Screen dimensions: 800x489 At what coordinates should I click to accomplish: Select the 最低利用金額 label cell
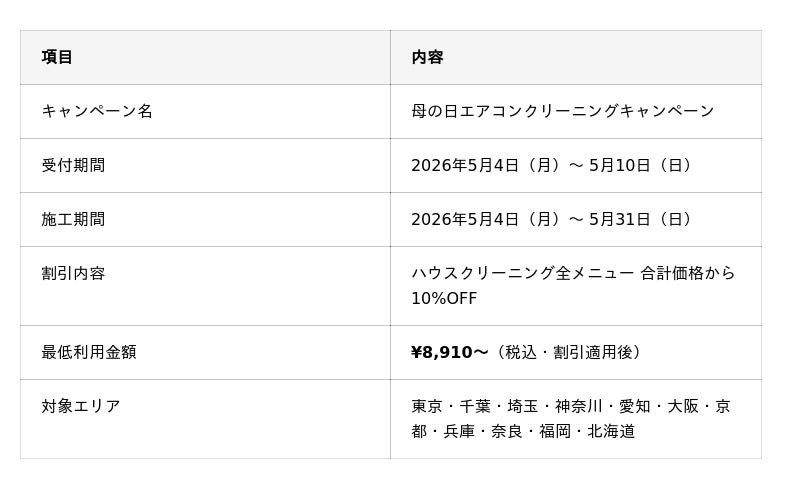(205, 352)
